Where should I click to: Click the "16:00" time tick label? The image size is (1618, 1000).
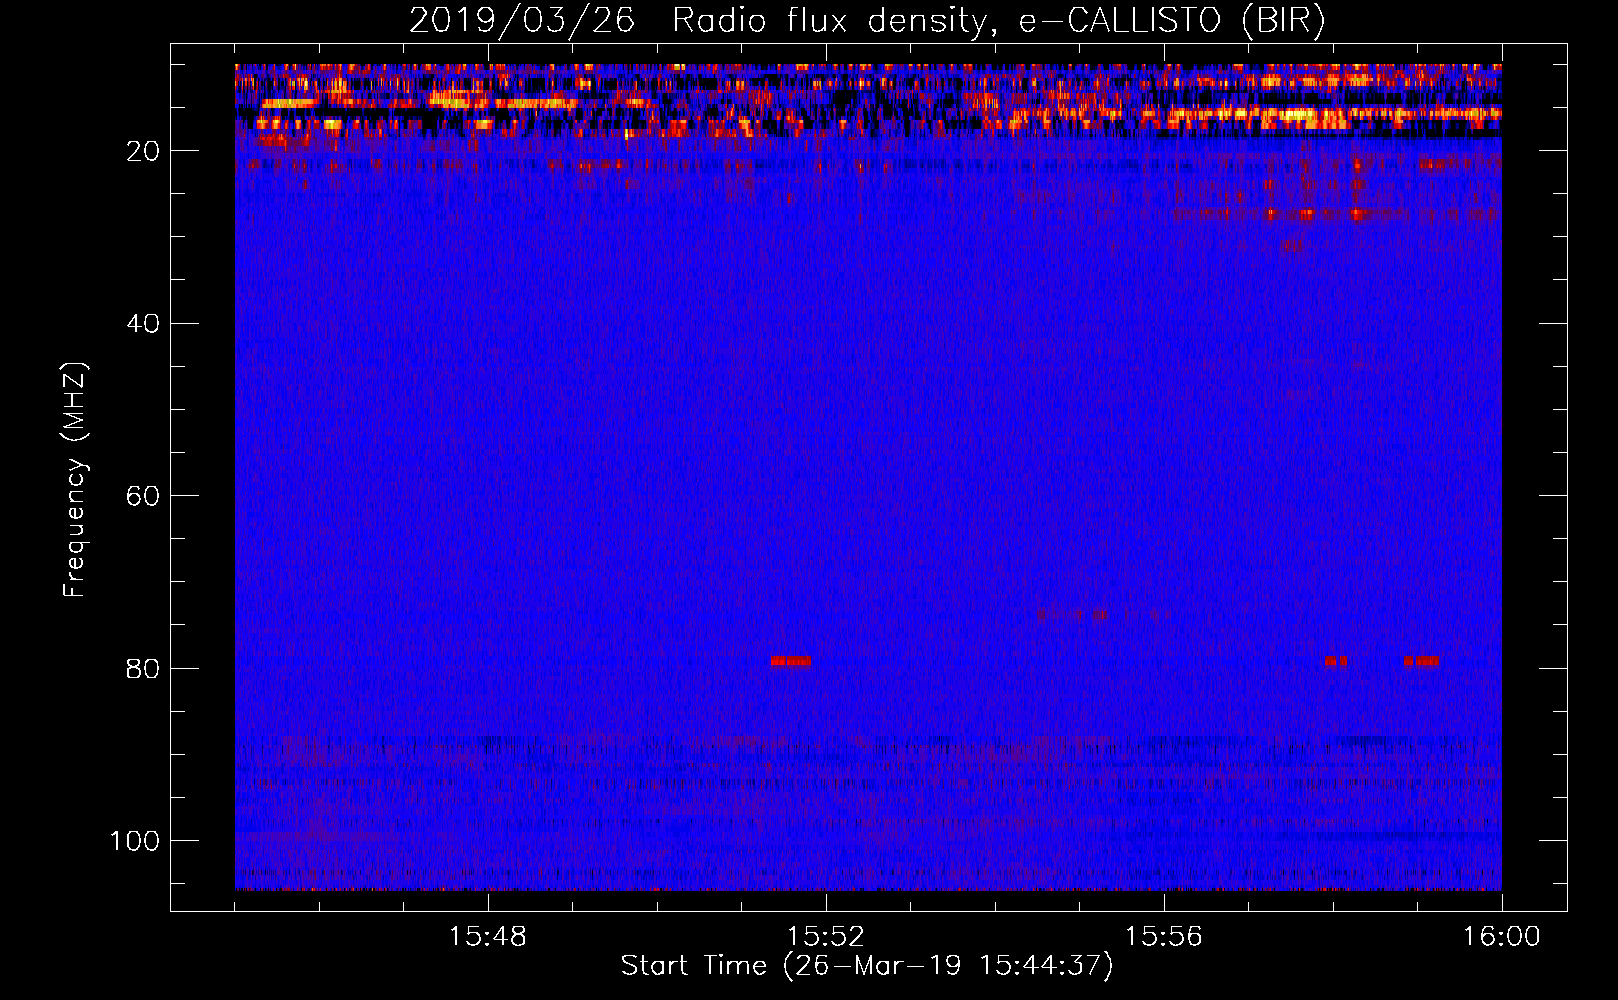pos(1502,937)
